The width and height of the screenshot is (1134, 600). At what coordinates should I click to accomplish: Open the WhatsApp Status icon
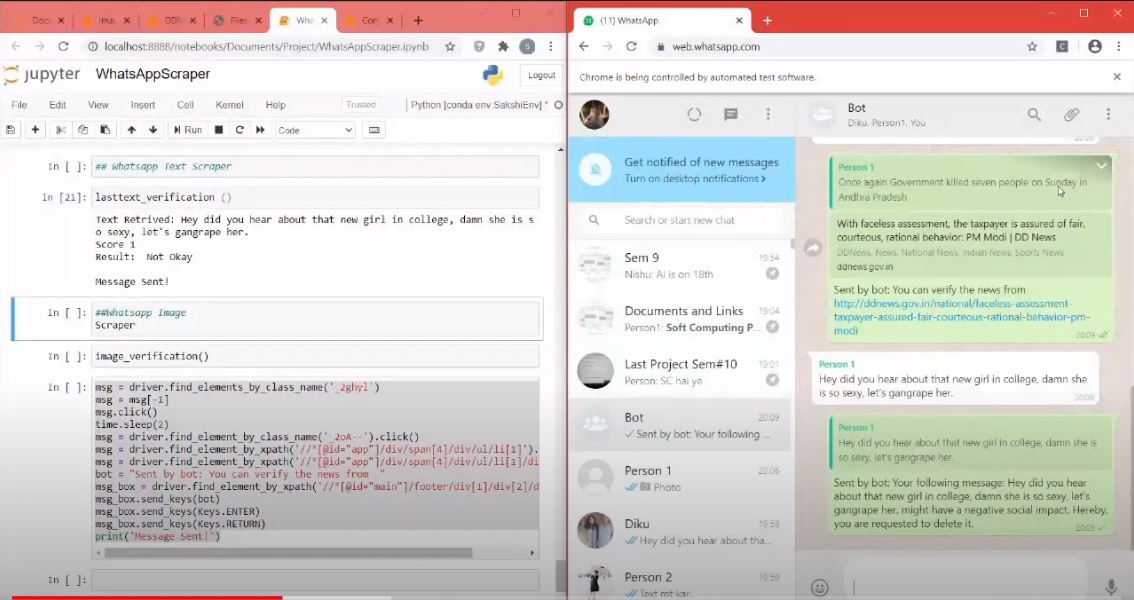694,114
